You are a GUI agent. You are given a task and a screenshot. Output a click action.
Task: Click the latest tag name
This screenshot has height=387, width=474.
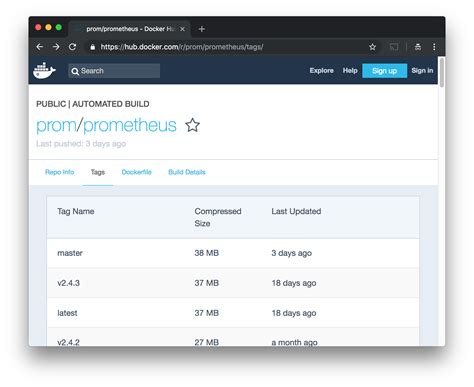(67, 313)
